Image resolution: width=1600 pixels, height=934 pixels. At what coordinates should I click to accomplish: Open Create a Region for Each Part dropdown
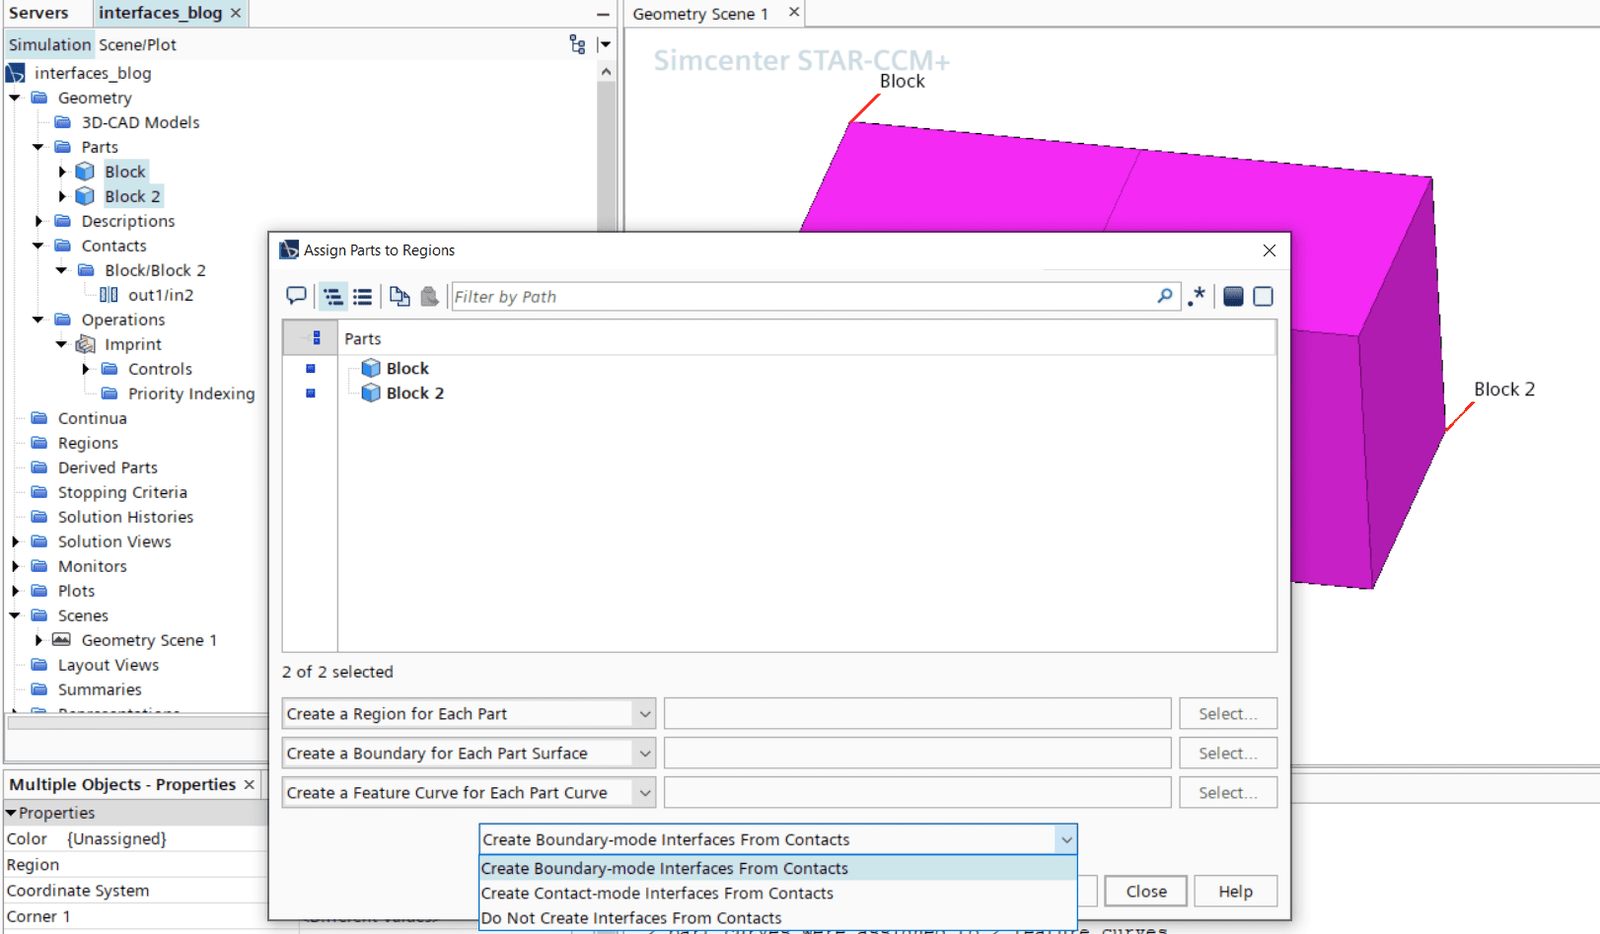(645, 714)
